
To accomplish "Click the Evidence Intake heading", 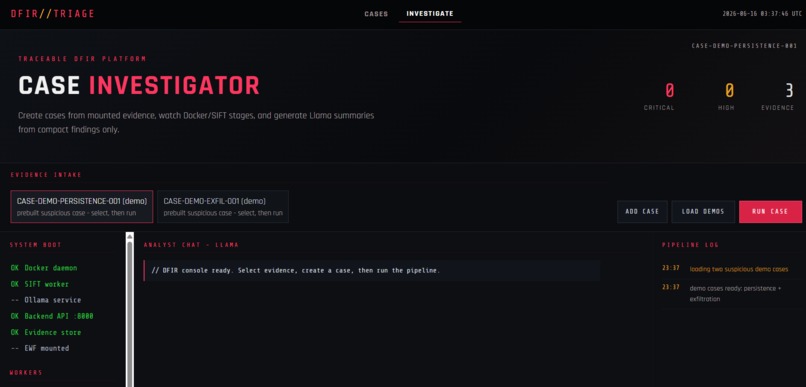I will click(46, 175).
